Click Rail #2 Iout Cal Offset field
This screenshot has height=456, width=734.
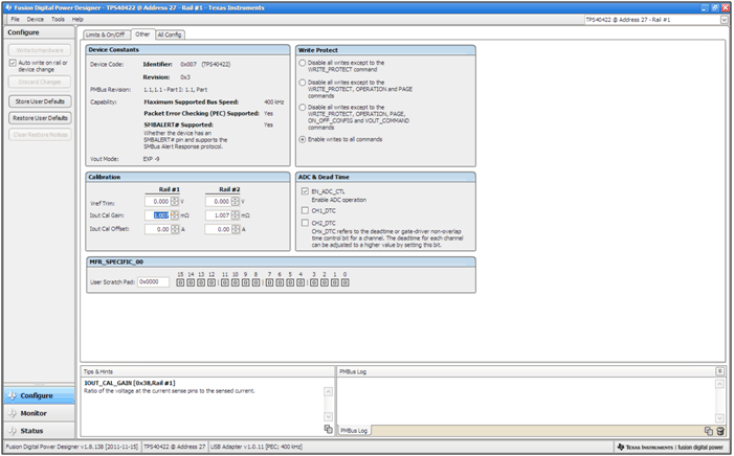point(219,229)
